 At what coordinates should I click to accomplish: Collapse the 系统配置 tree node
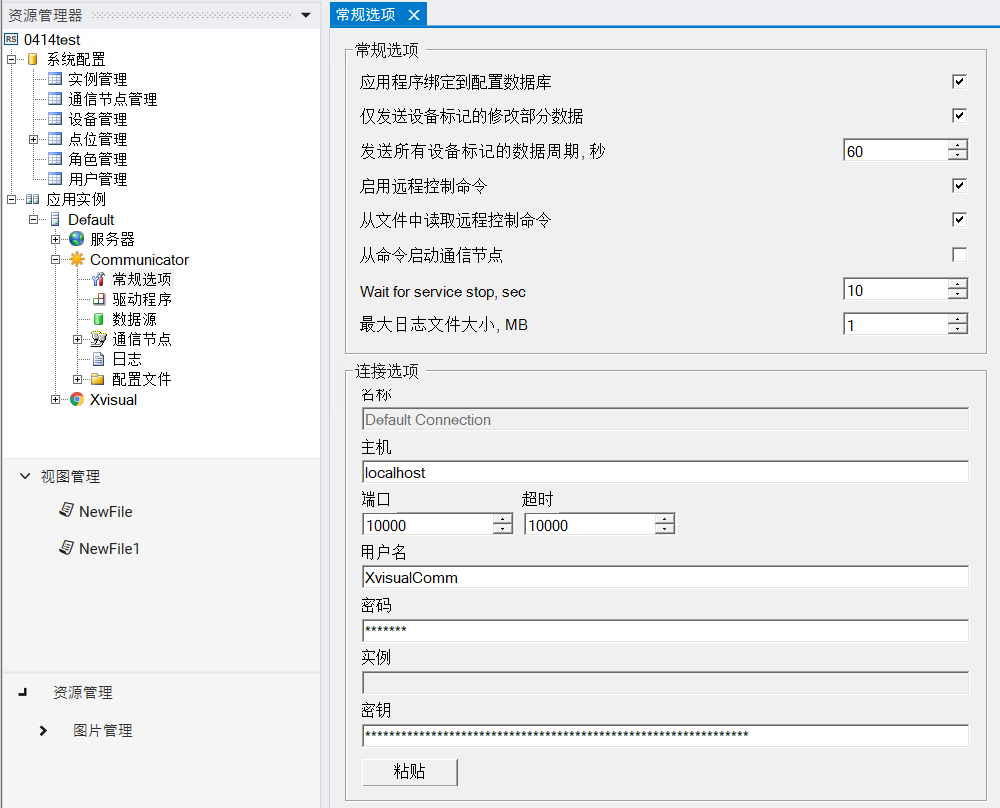(11, 59)
